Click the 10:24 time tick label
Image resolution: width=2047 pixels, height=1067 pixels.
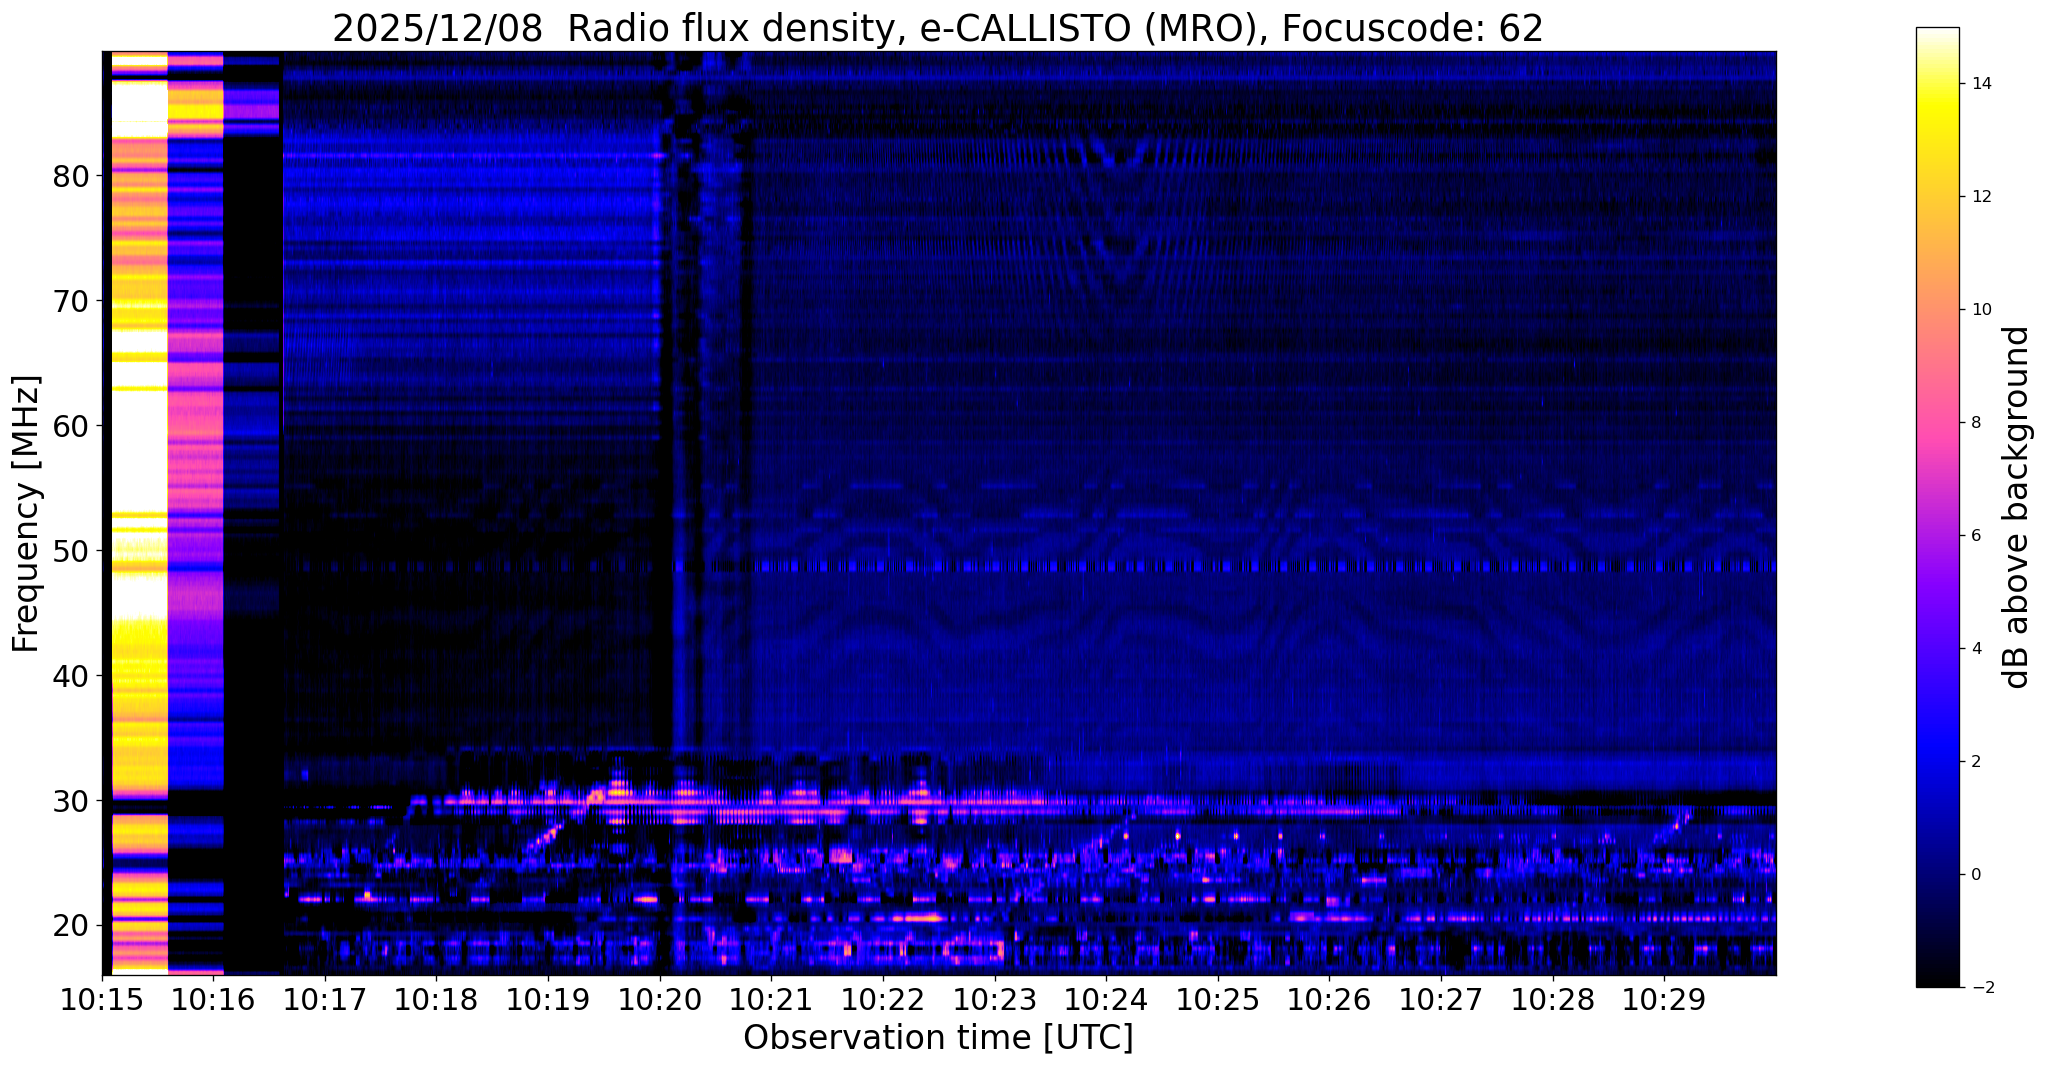click(1106, 1000)
